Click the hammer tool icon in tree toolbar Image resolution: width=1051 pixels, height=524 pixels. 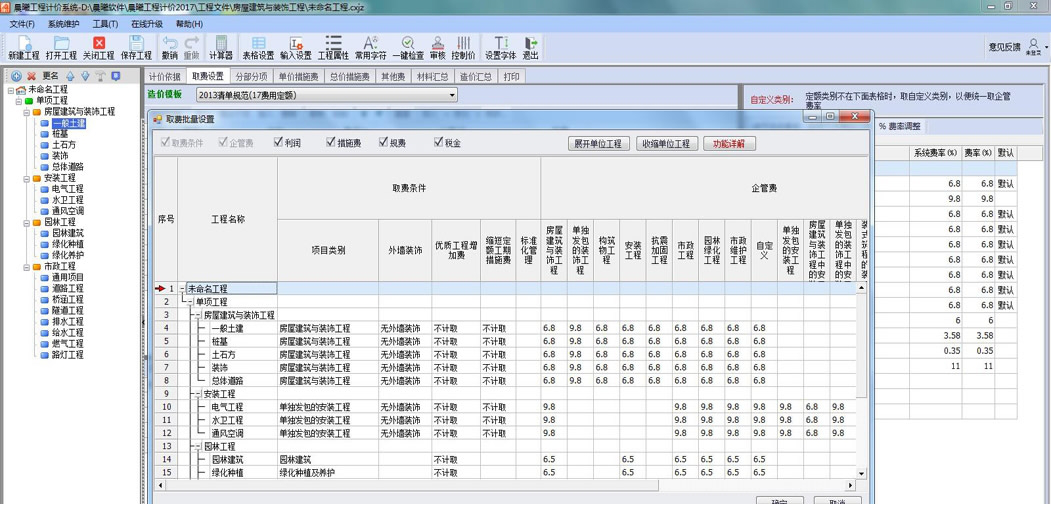101,76
